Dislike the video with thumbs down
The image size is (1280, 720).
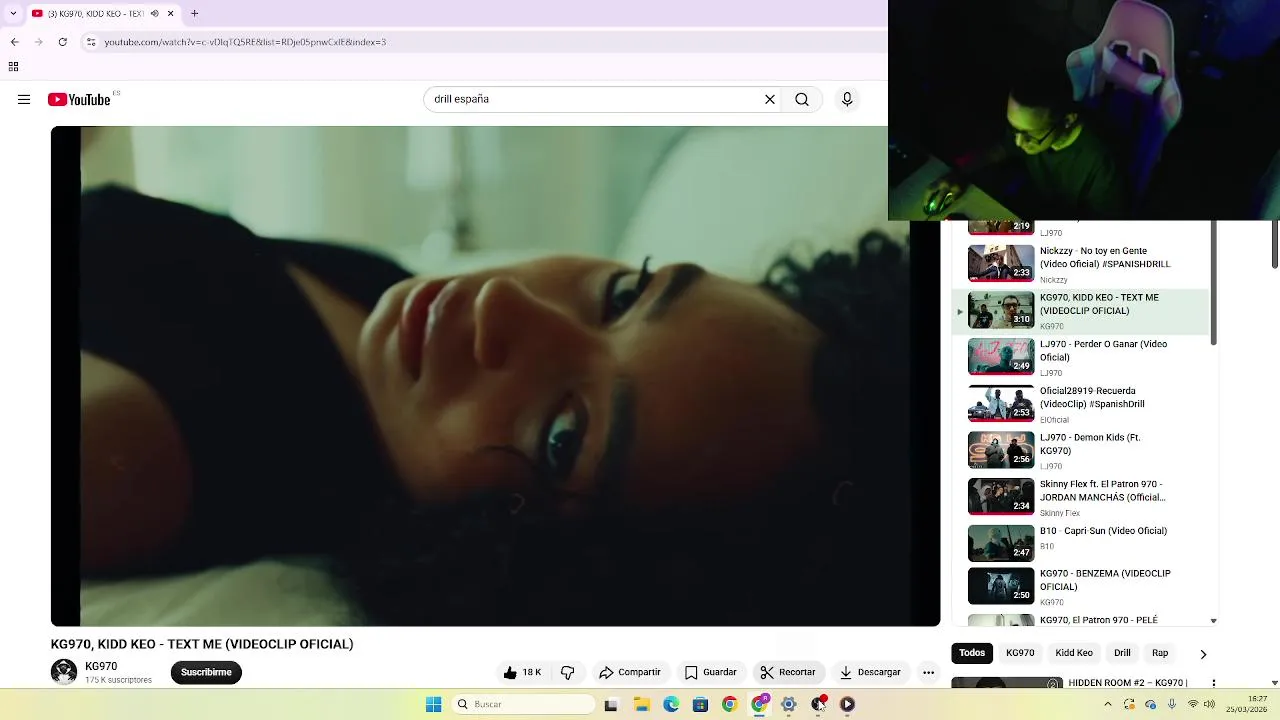coord(568,672)
